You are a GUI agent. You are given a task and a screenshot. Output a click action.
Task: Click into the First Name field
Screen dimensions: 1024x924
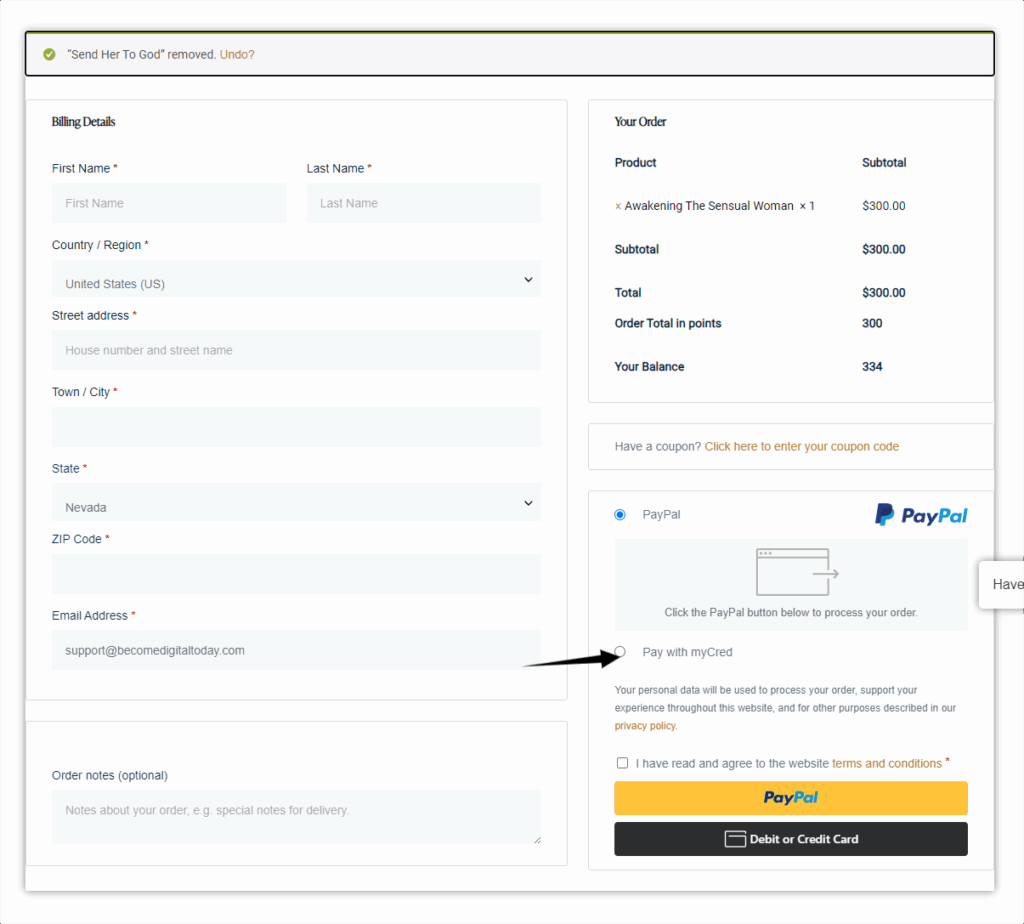coord(169,203)
